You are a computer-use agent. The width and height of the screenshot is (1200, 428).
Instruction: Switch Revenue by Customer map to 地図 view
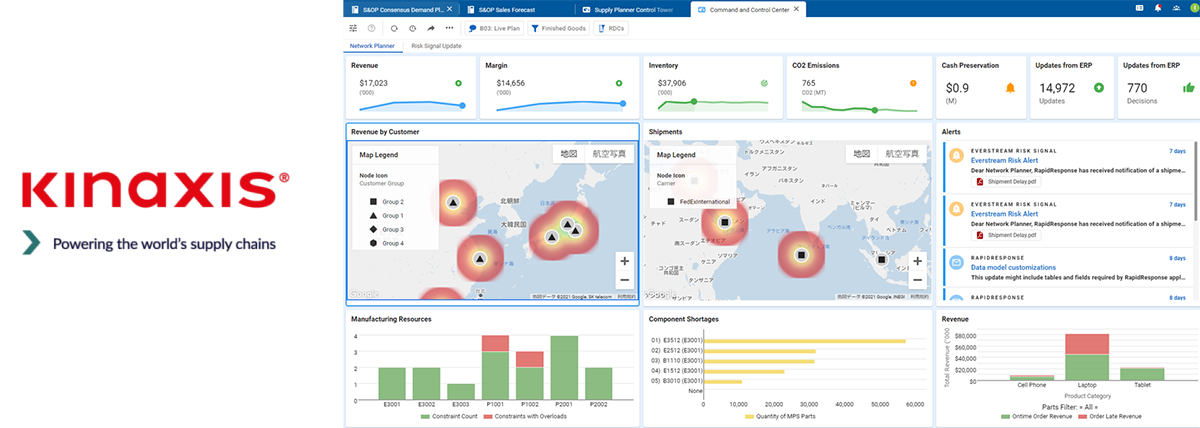tap(568, 154)
